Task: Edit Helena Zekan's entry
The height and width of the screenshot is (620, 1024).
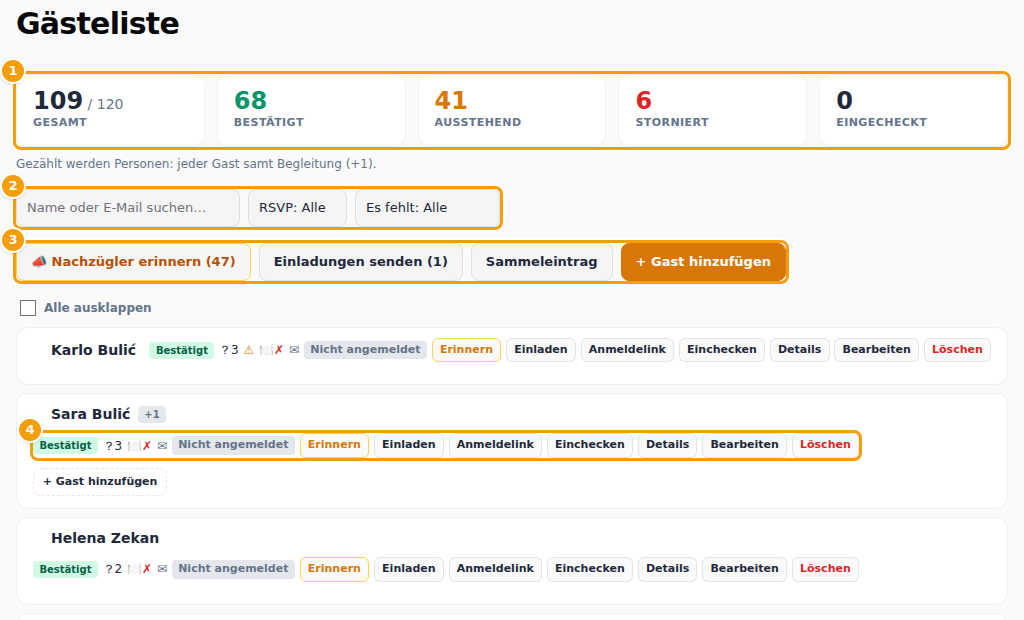Action: pos(744,569)
